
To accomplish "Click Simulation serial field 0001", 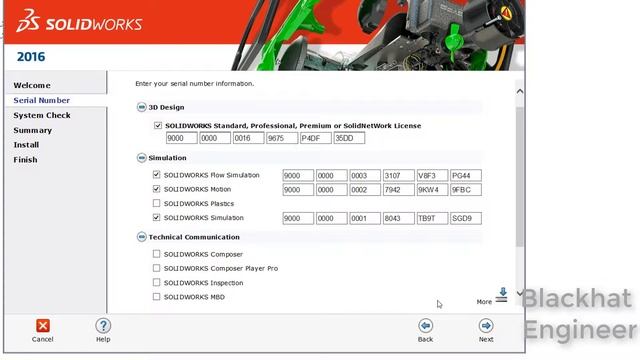I will 365,218.
